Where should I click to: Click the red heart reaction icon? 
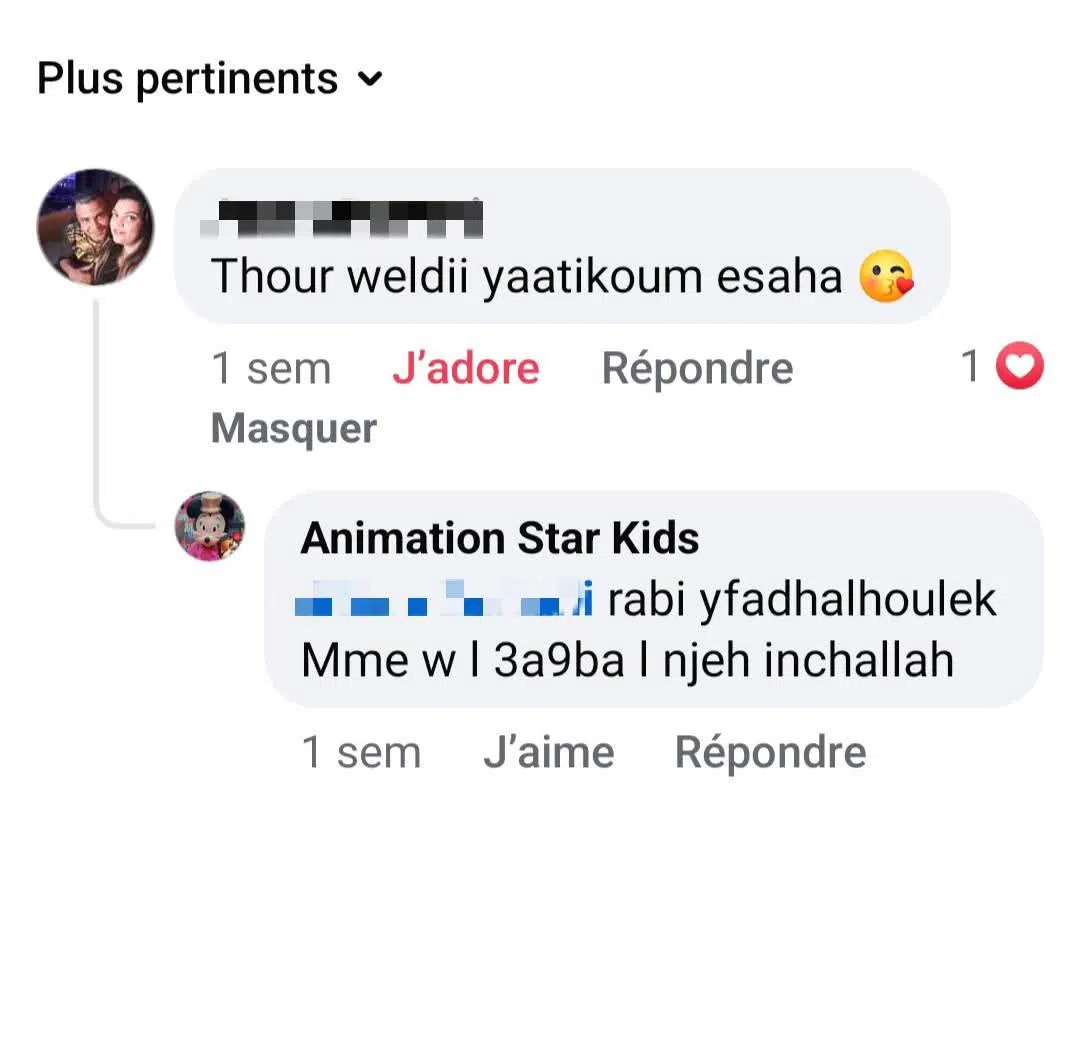pos(1021,368)
